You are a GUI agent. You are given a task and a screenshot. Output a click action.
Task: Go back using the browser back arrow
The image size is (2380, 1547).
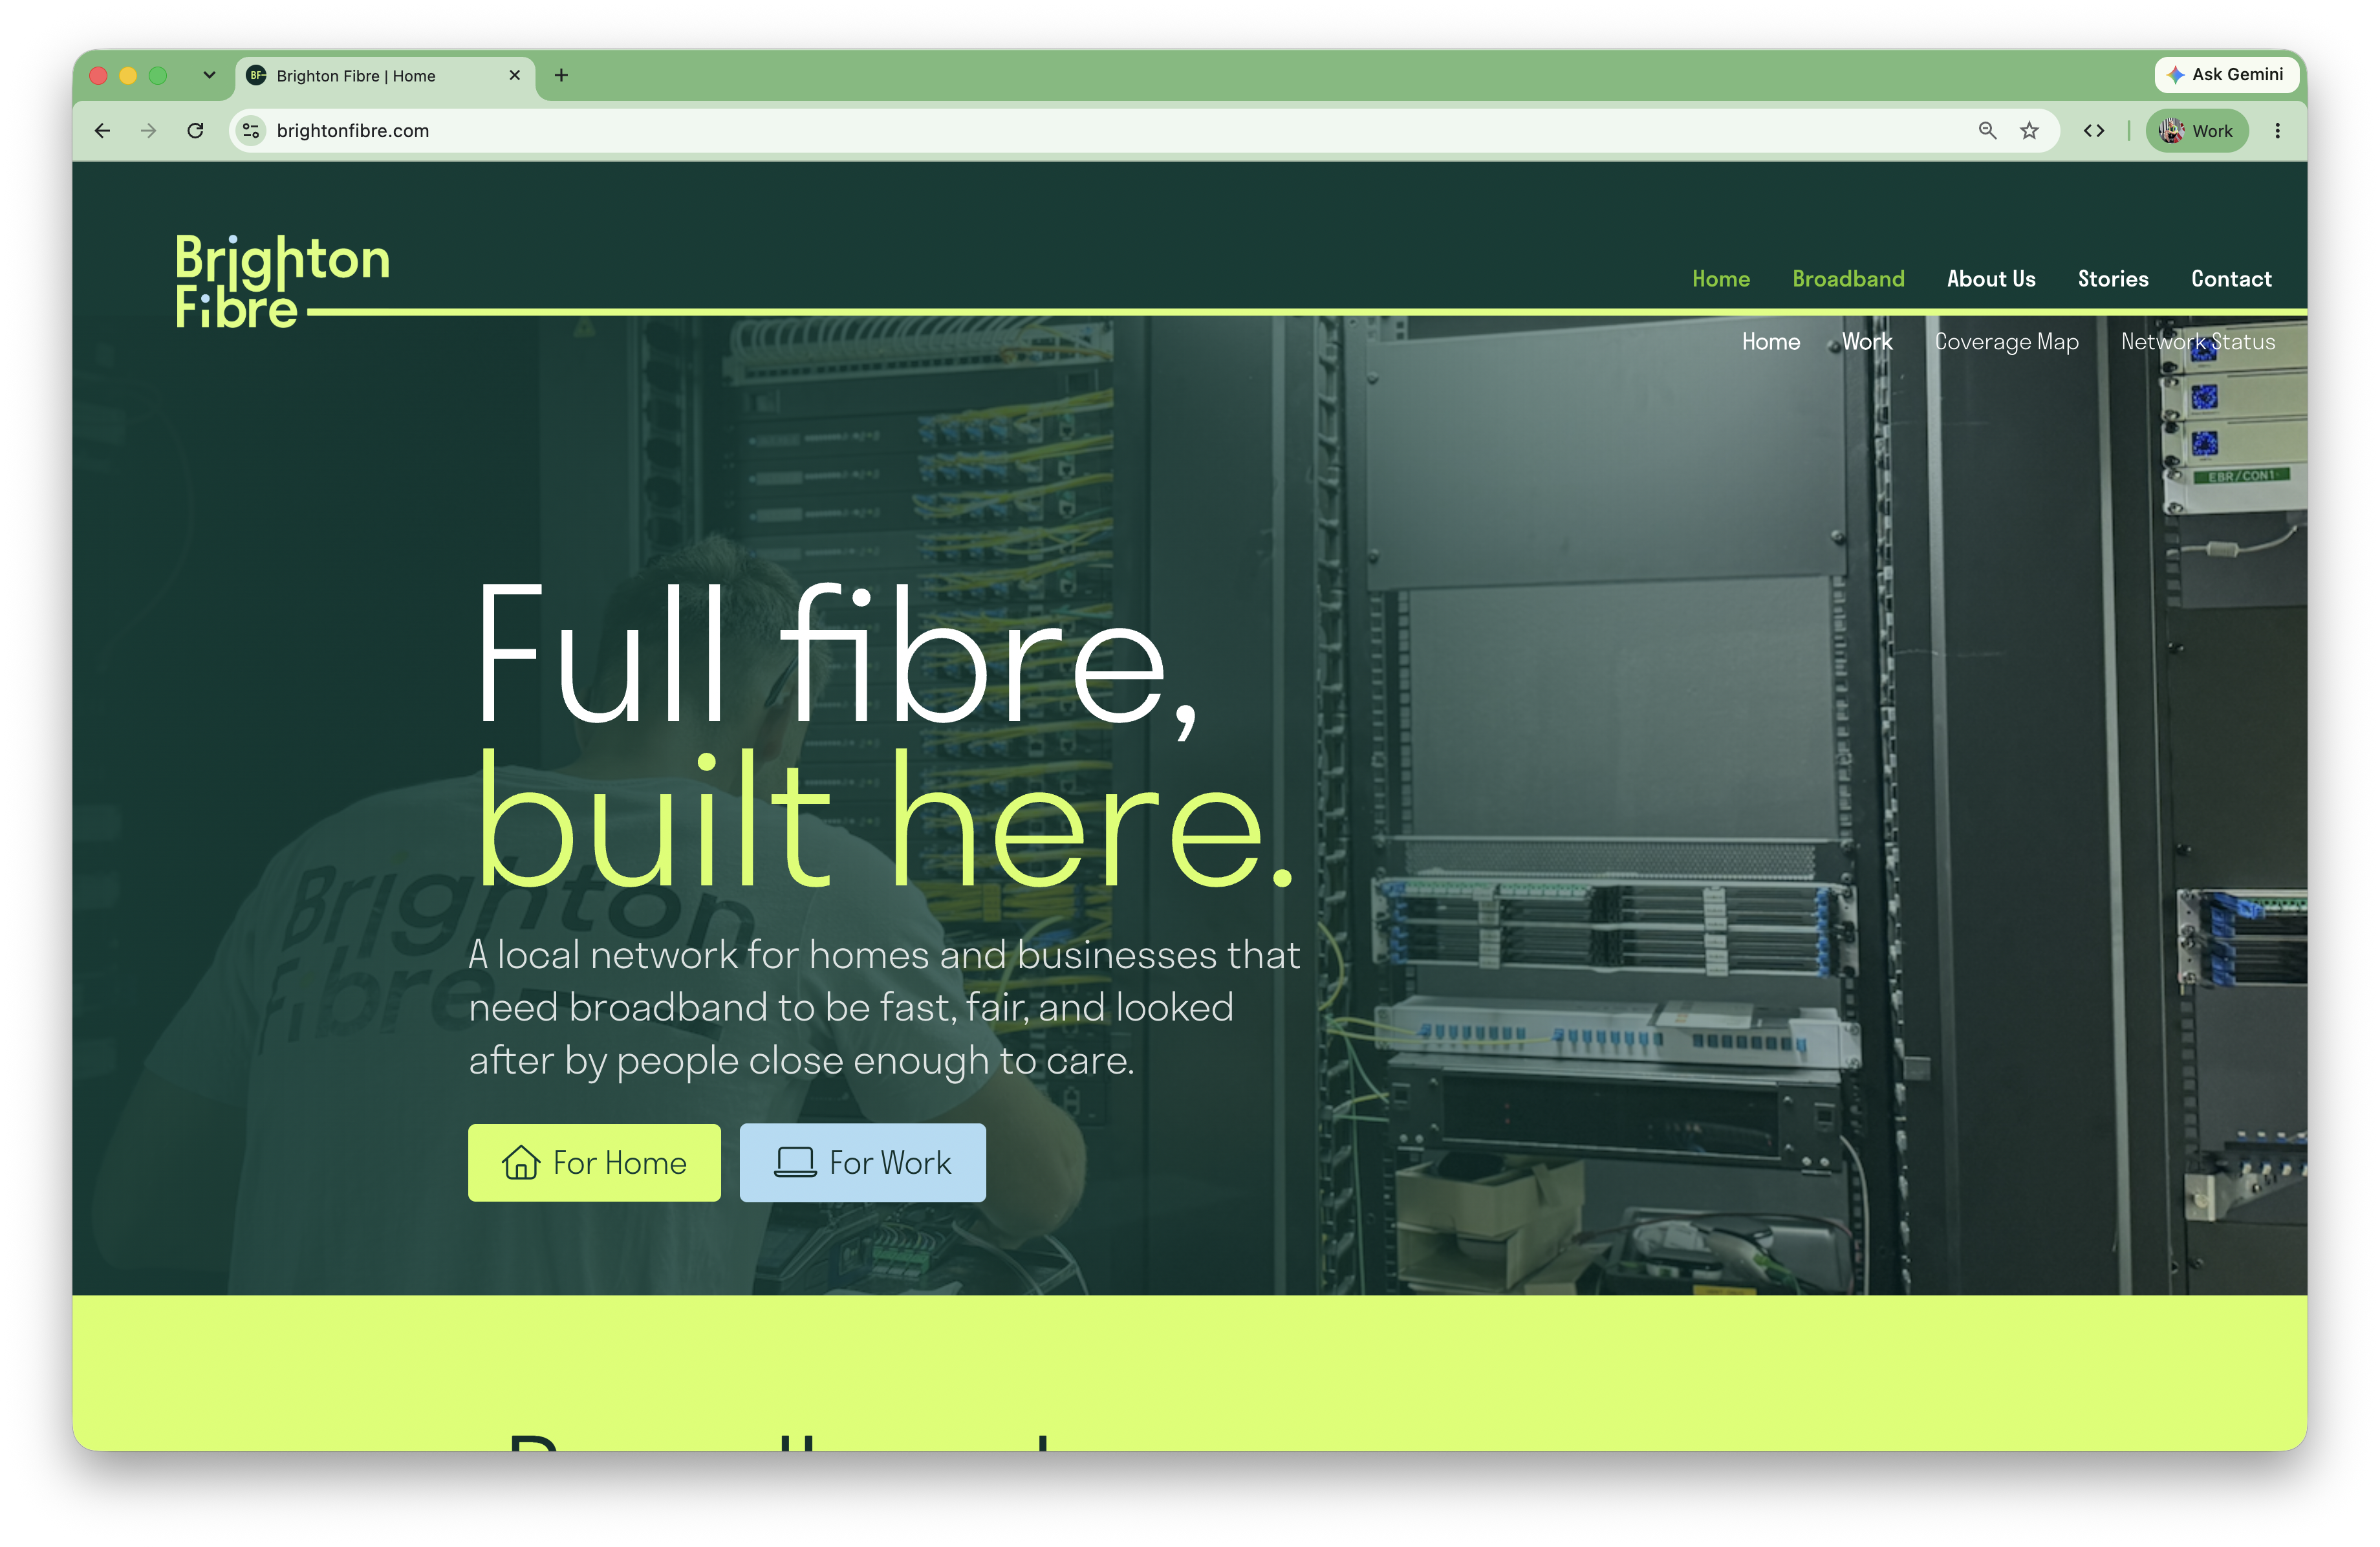pos(102,131)
